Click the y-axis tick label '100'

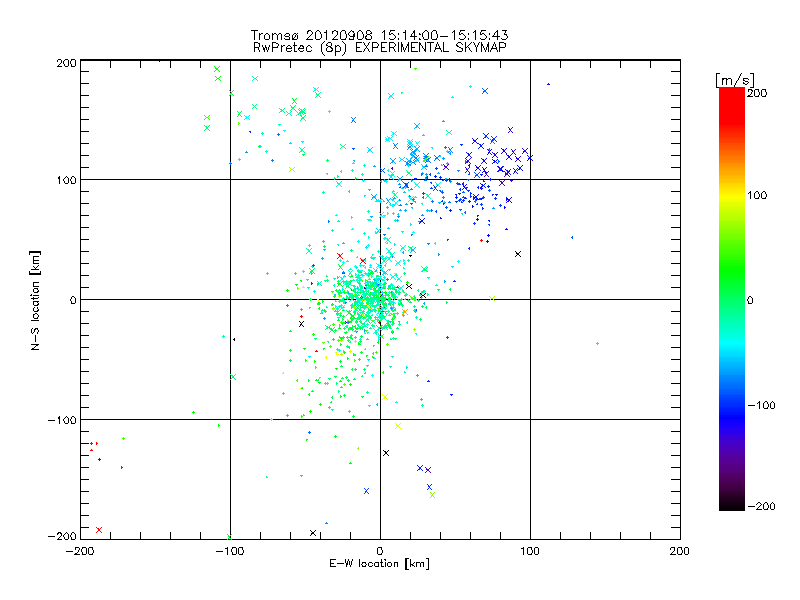coord(66,180)
